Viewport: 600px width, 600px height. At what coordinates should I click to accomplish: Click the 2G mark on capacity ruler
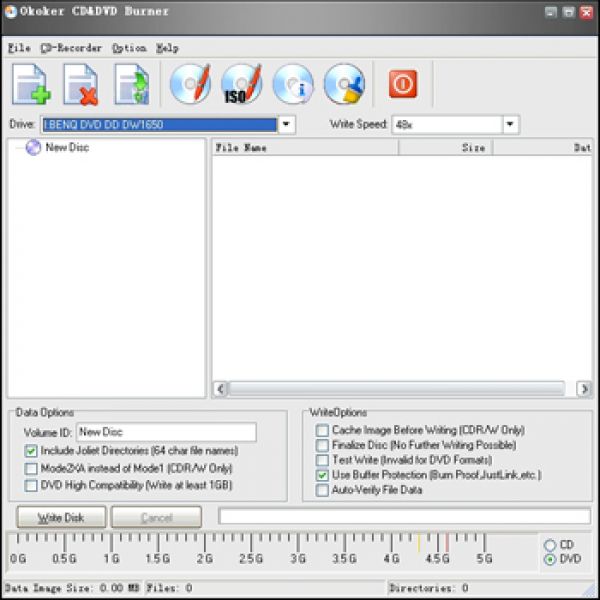(x=205, y=559)
